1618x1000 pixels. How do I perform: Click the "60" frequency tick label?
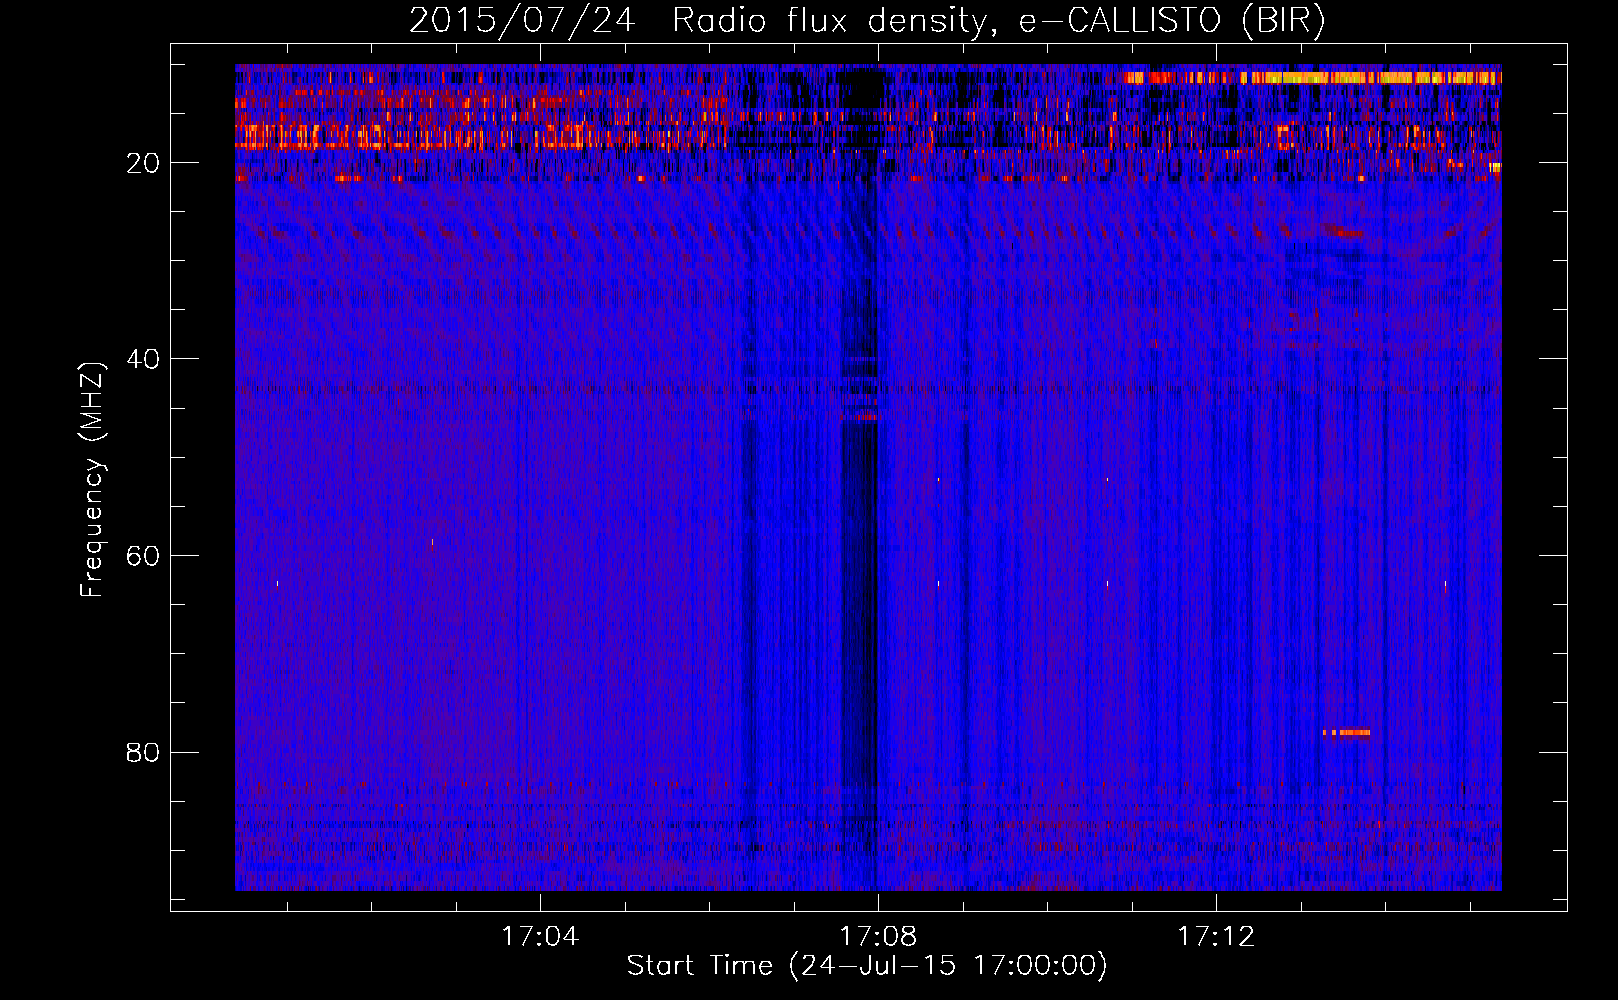[144, 556]
